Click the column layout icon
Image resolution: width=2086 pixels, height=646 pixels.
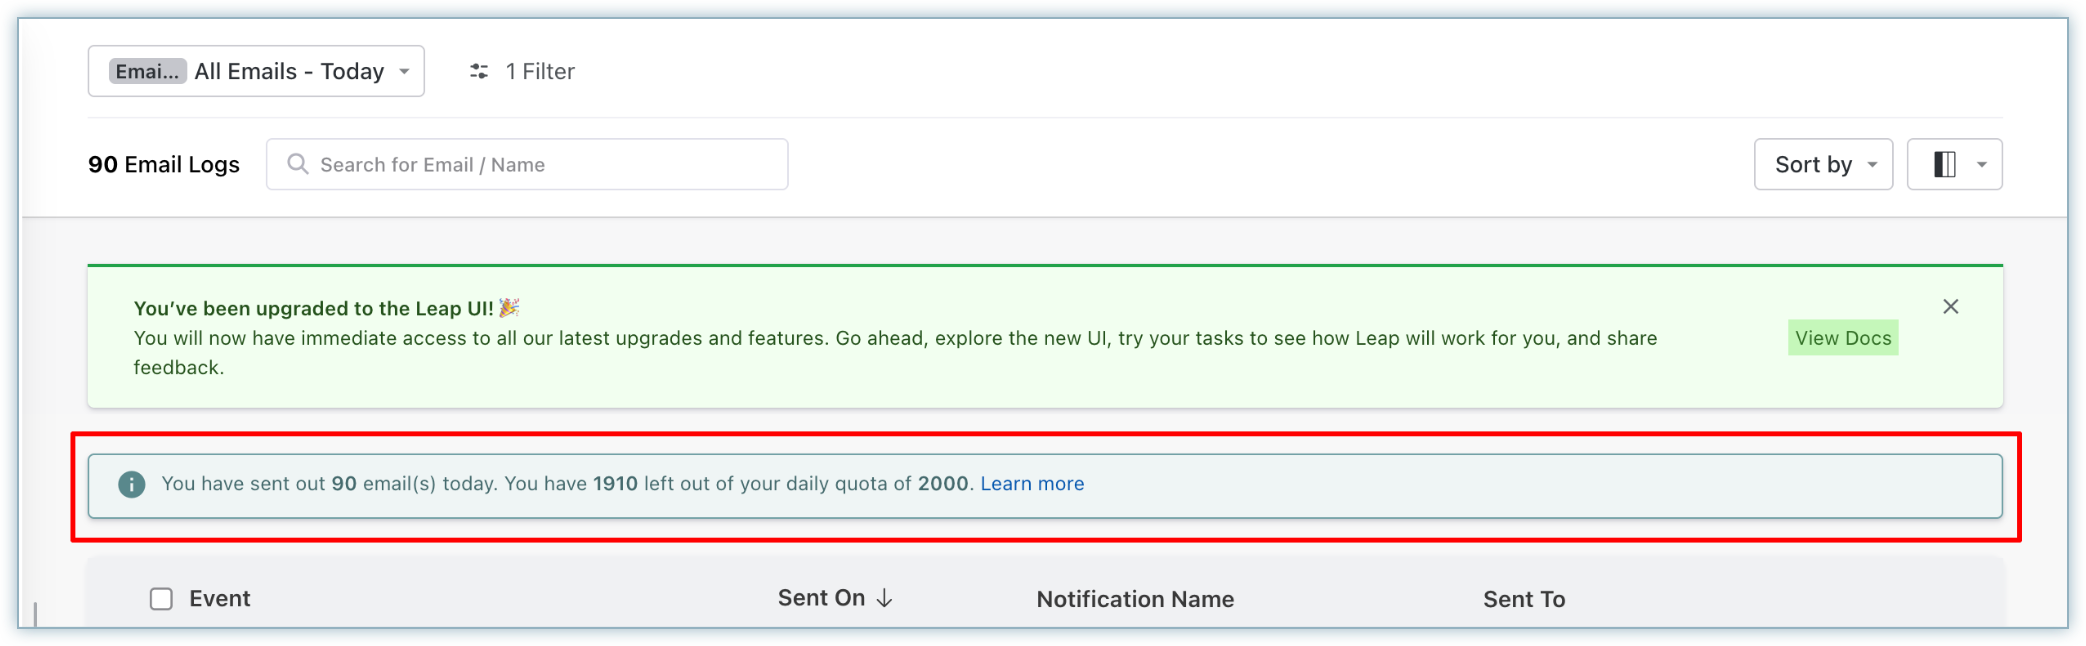(x=1944, y=164)
